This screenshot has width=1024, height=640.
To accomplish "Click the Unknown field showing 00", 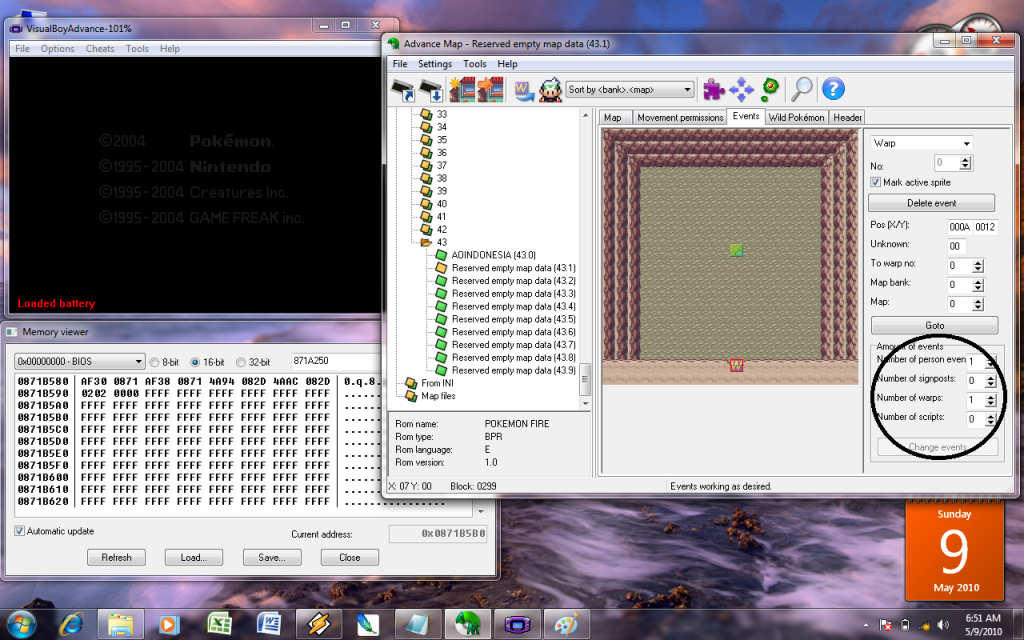I will pos(957,246).
